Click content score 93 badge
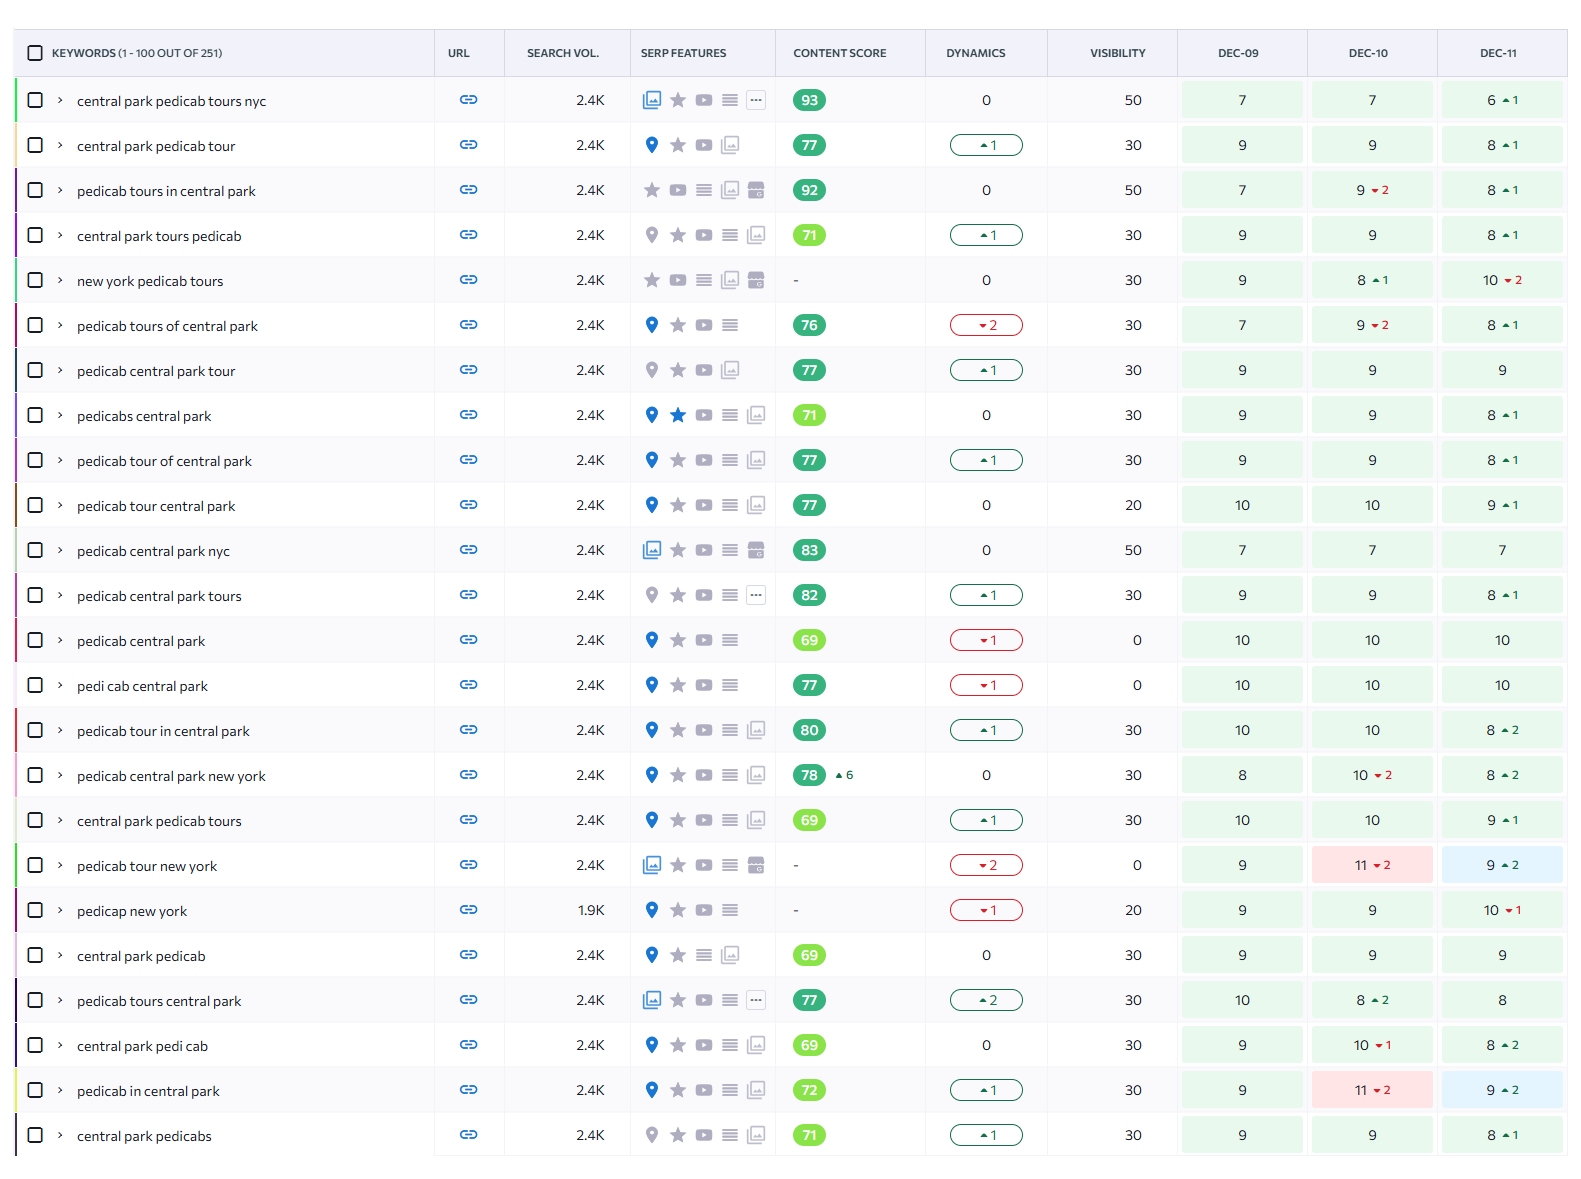The image size is (1581, 1179). 809,100
